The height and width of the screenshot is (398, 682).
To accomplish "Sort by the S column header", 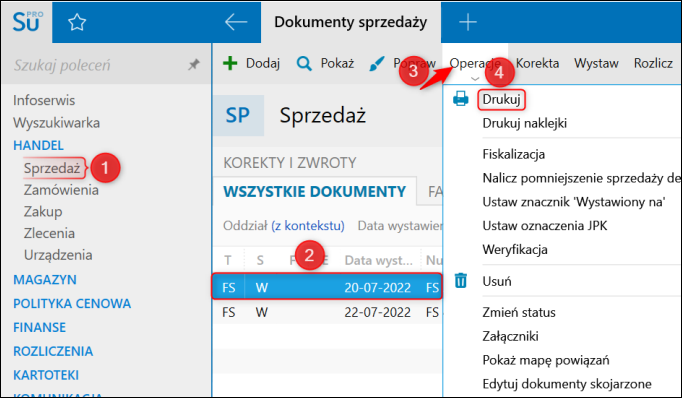I will (260, 260).
